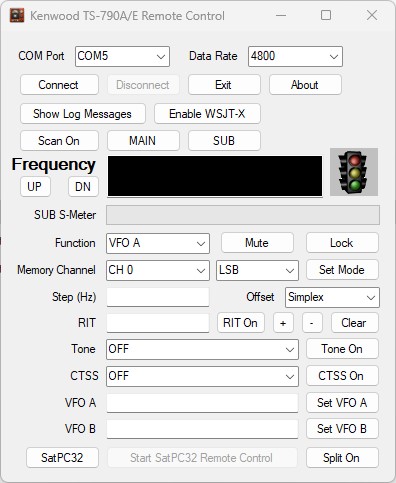This screenshot has height=483, width=396.
Task: Turn Scan On
Action: (59, 141)
